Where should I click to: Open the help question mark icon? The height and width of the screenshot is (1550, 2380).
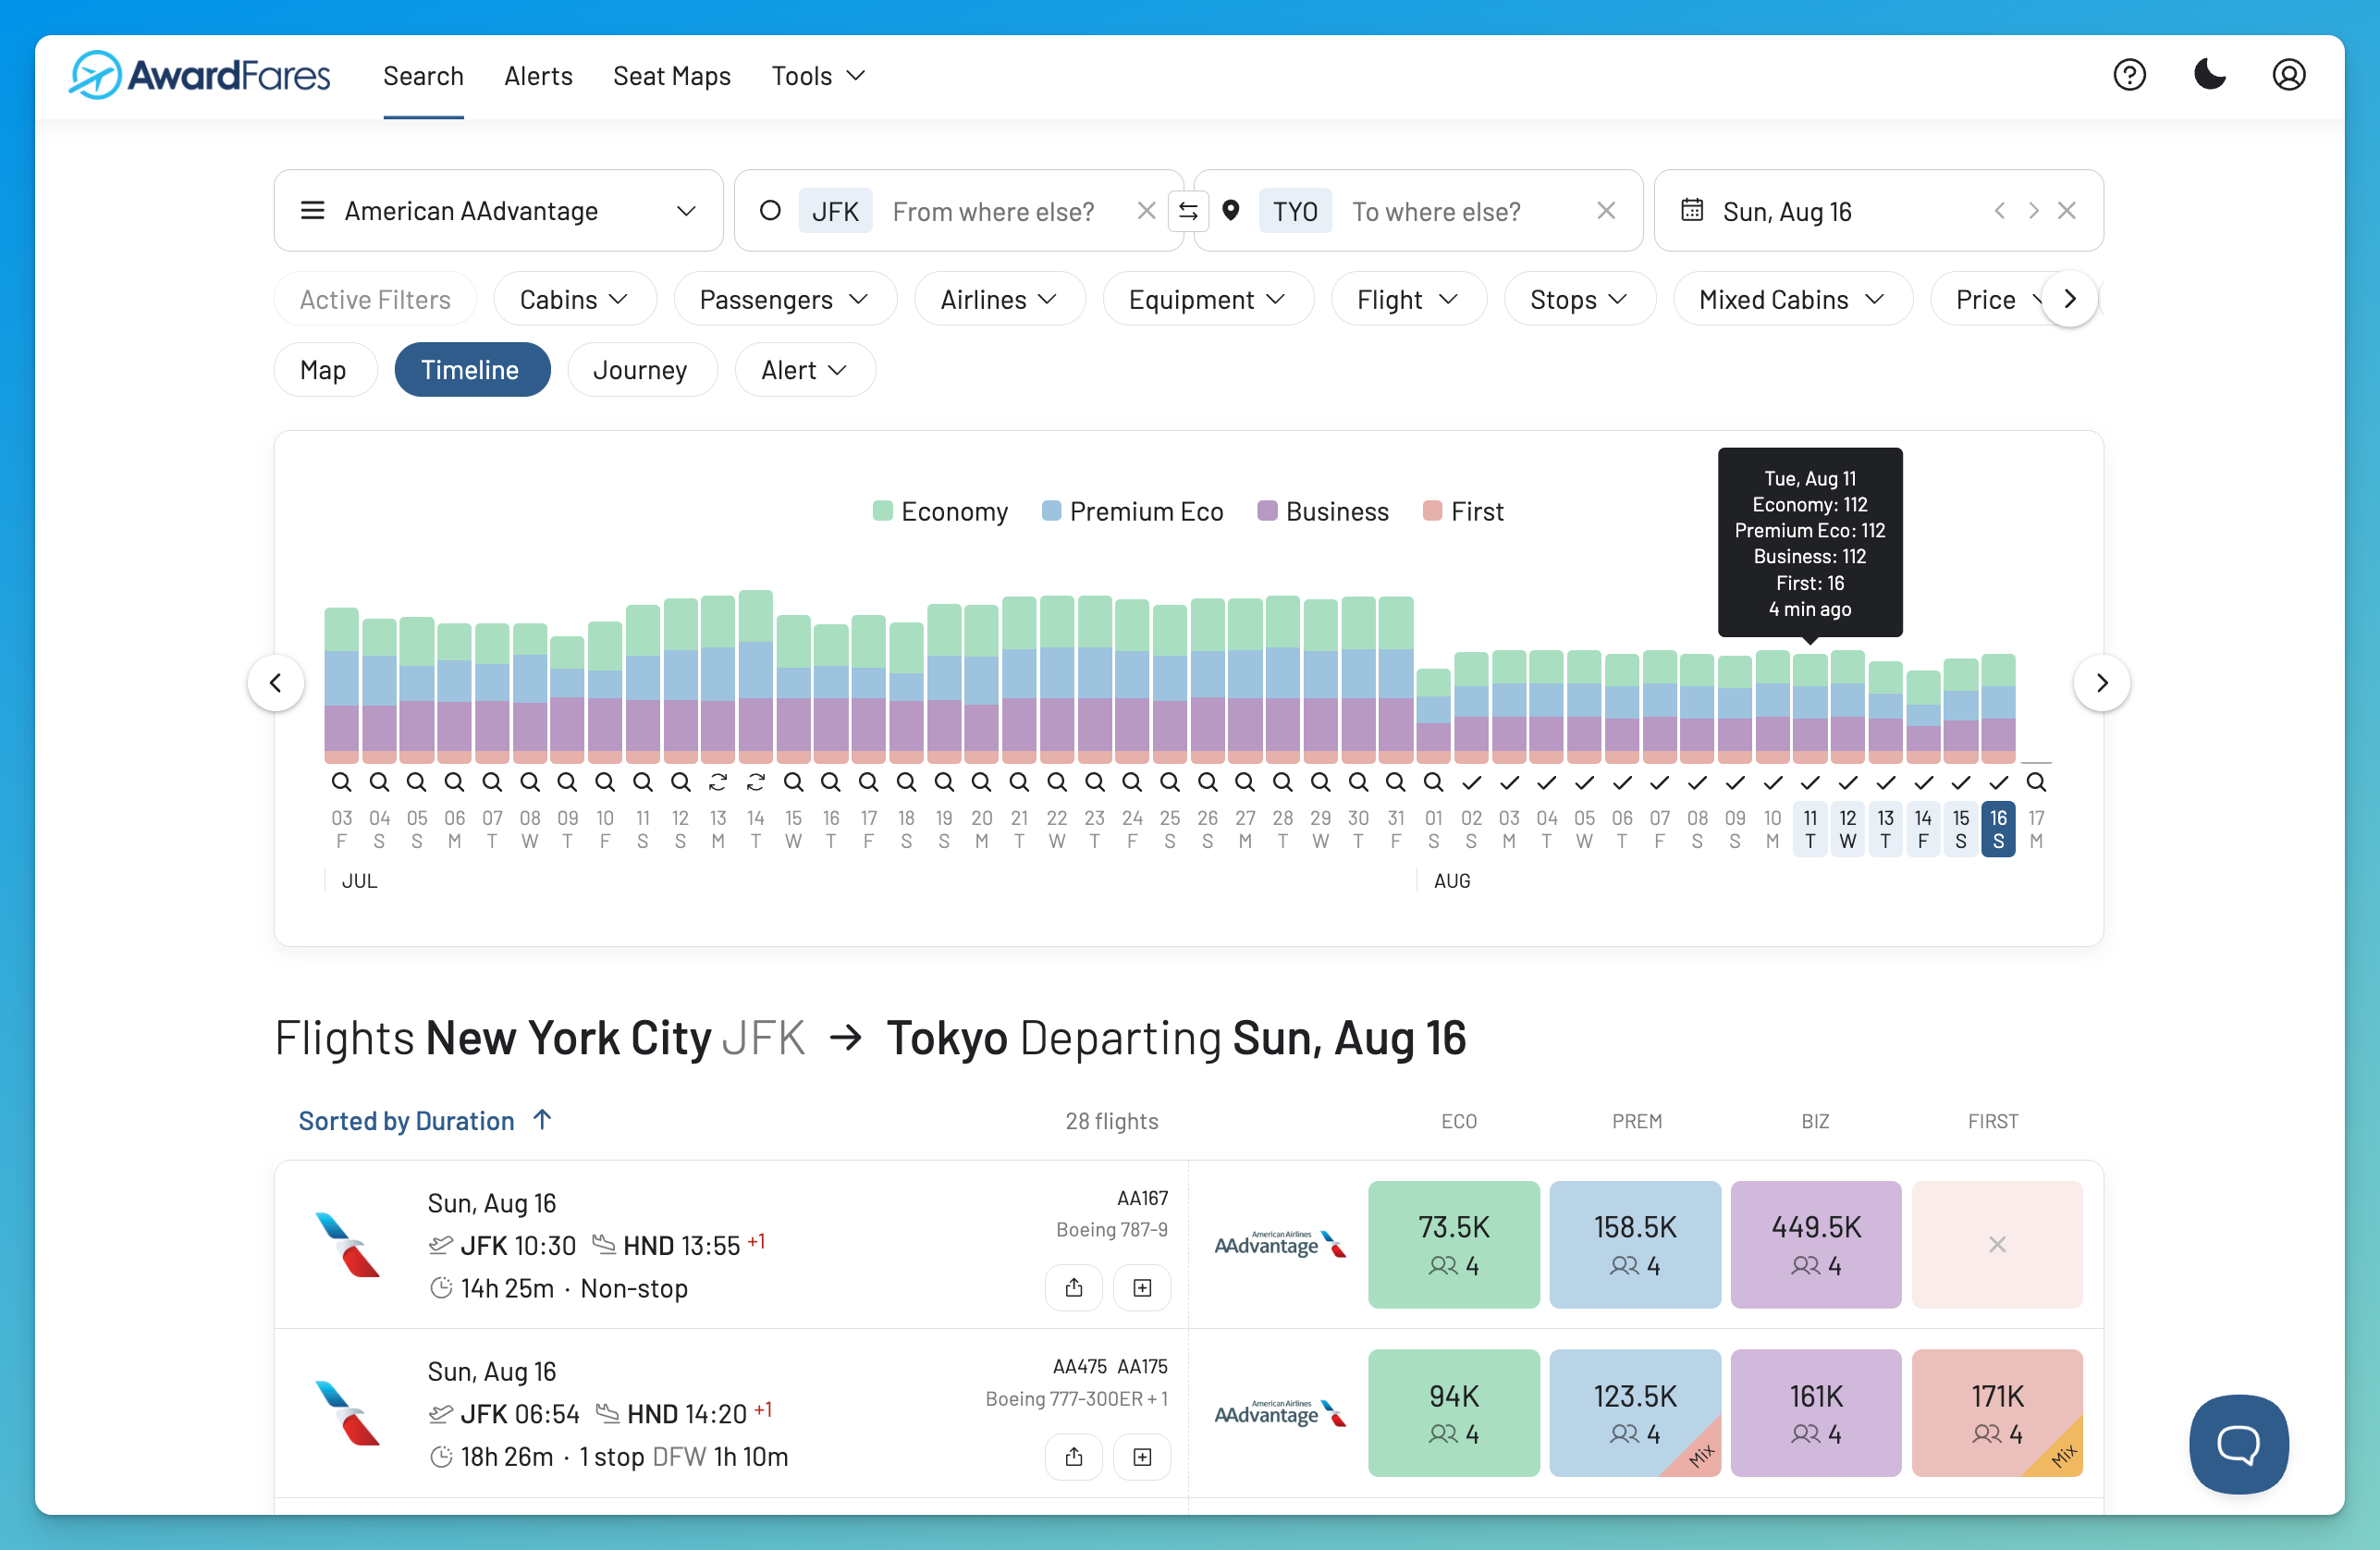click(2129, 75)
